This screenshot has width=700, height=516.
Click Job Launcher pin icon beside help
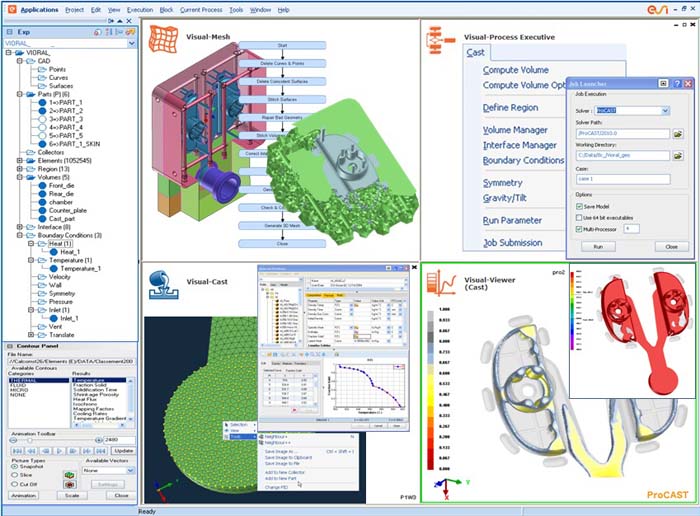click(x=663, y=83)
